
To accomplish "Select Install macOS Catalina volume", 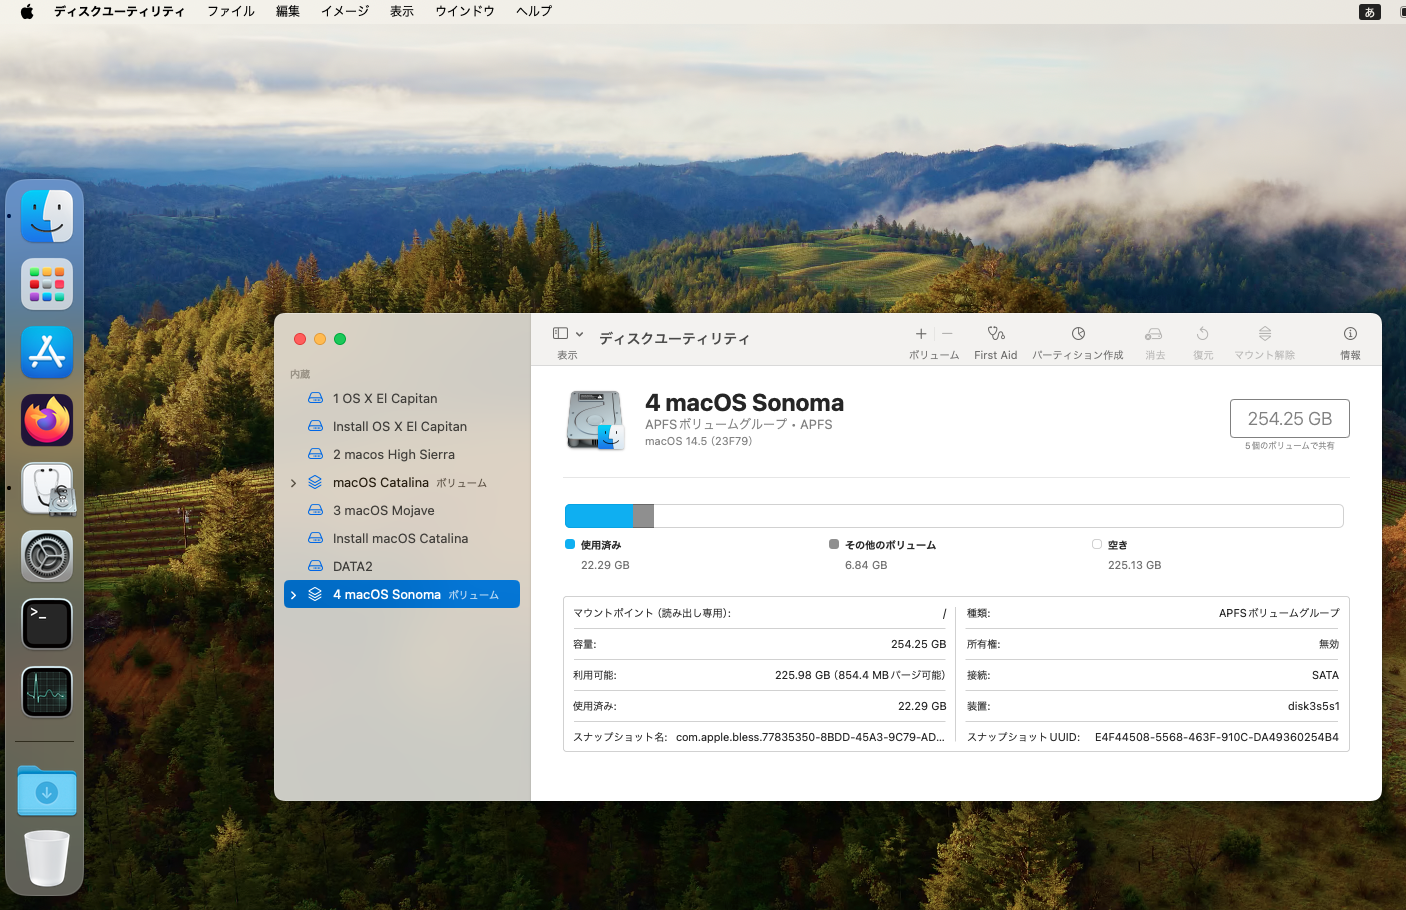I will pos(402,538).
